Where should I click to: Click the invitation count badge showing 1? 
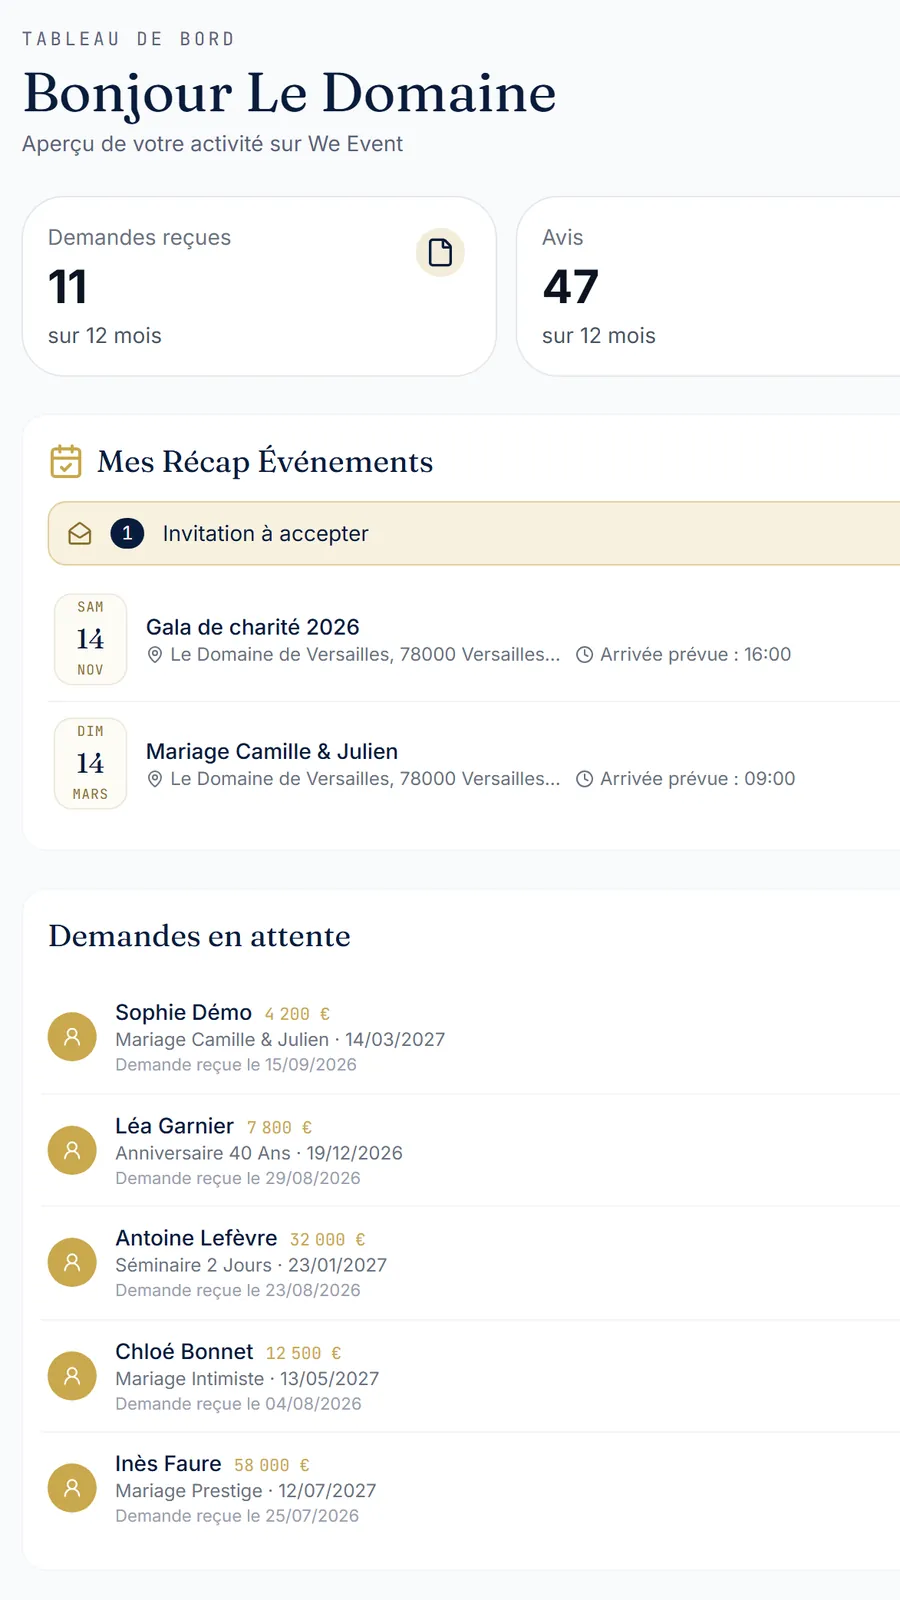(127, 533)
